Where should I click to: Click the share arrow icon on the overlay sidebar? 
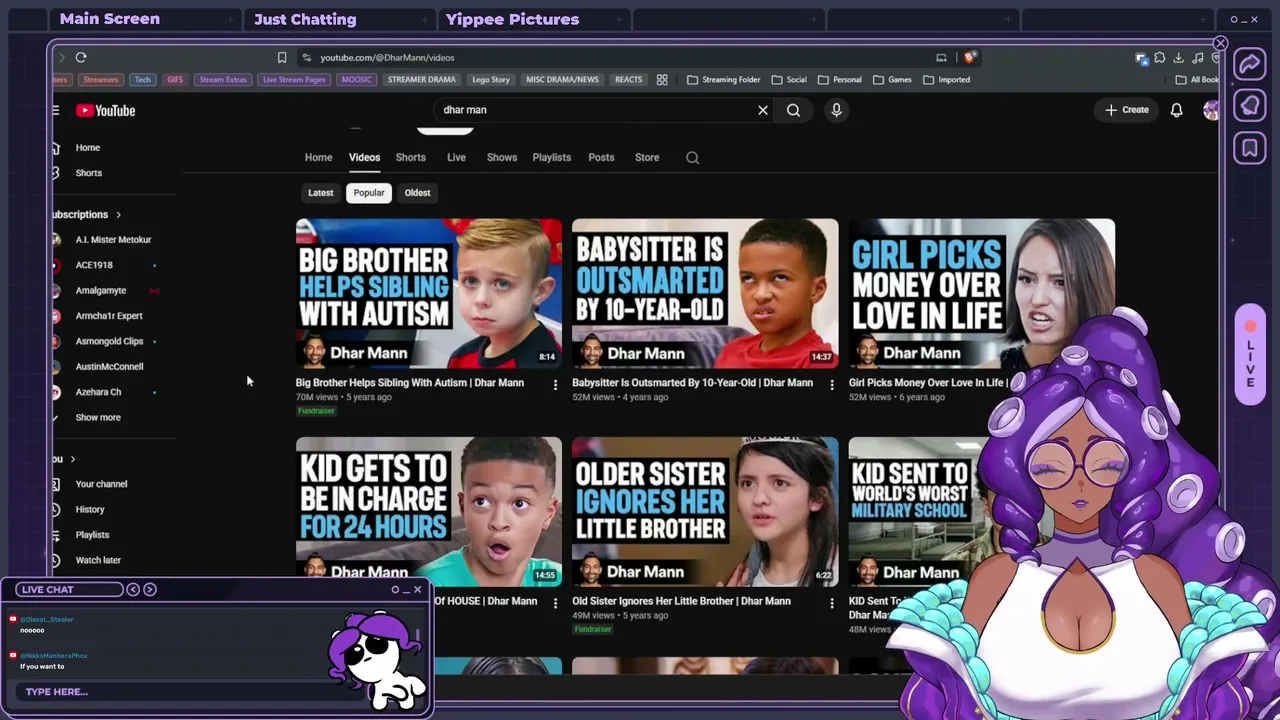(x=1250, y=65)
